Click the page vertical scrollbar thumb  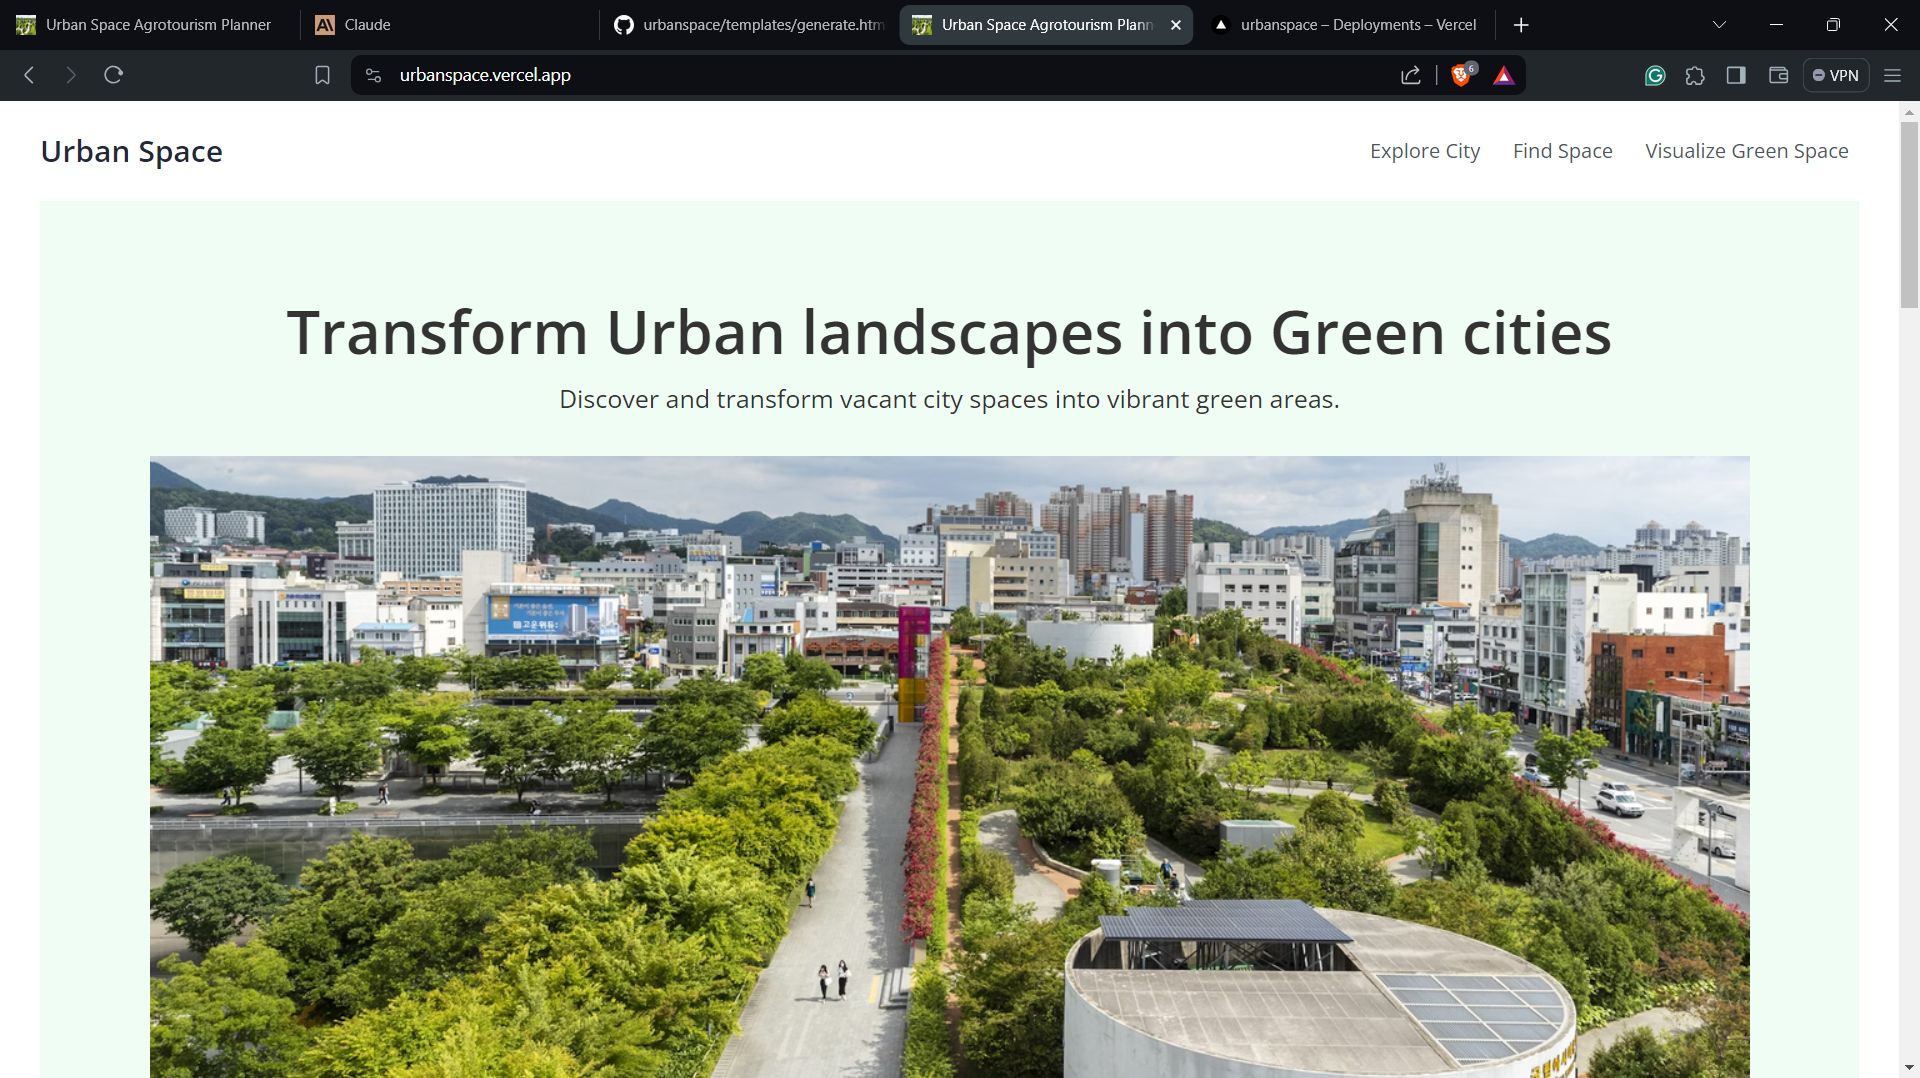point(1909,215)
